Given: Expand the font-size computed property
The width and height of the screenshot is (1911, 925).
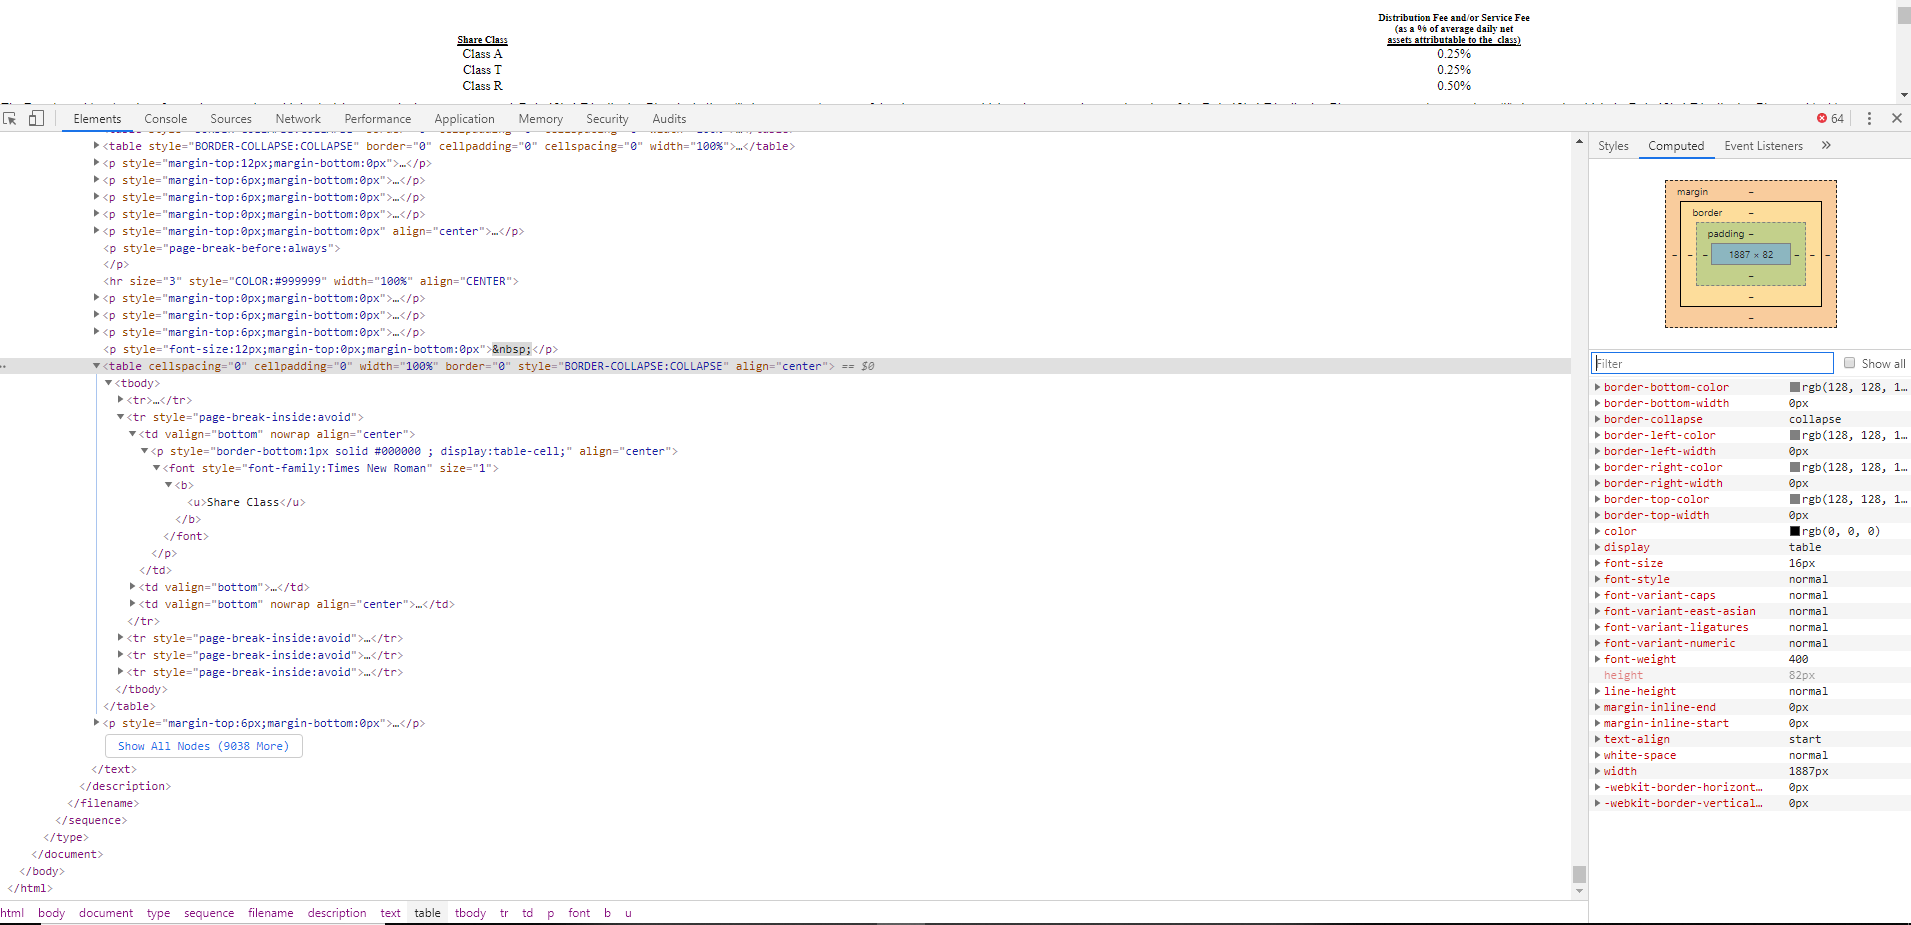Looking at the screenshot, I should tap(1598, 563).
